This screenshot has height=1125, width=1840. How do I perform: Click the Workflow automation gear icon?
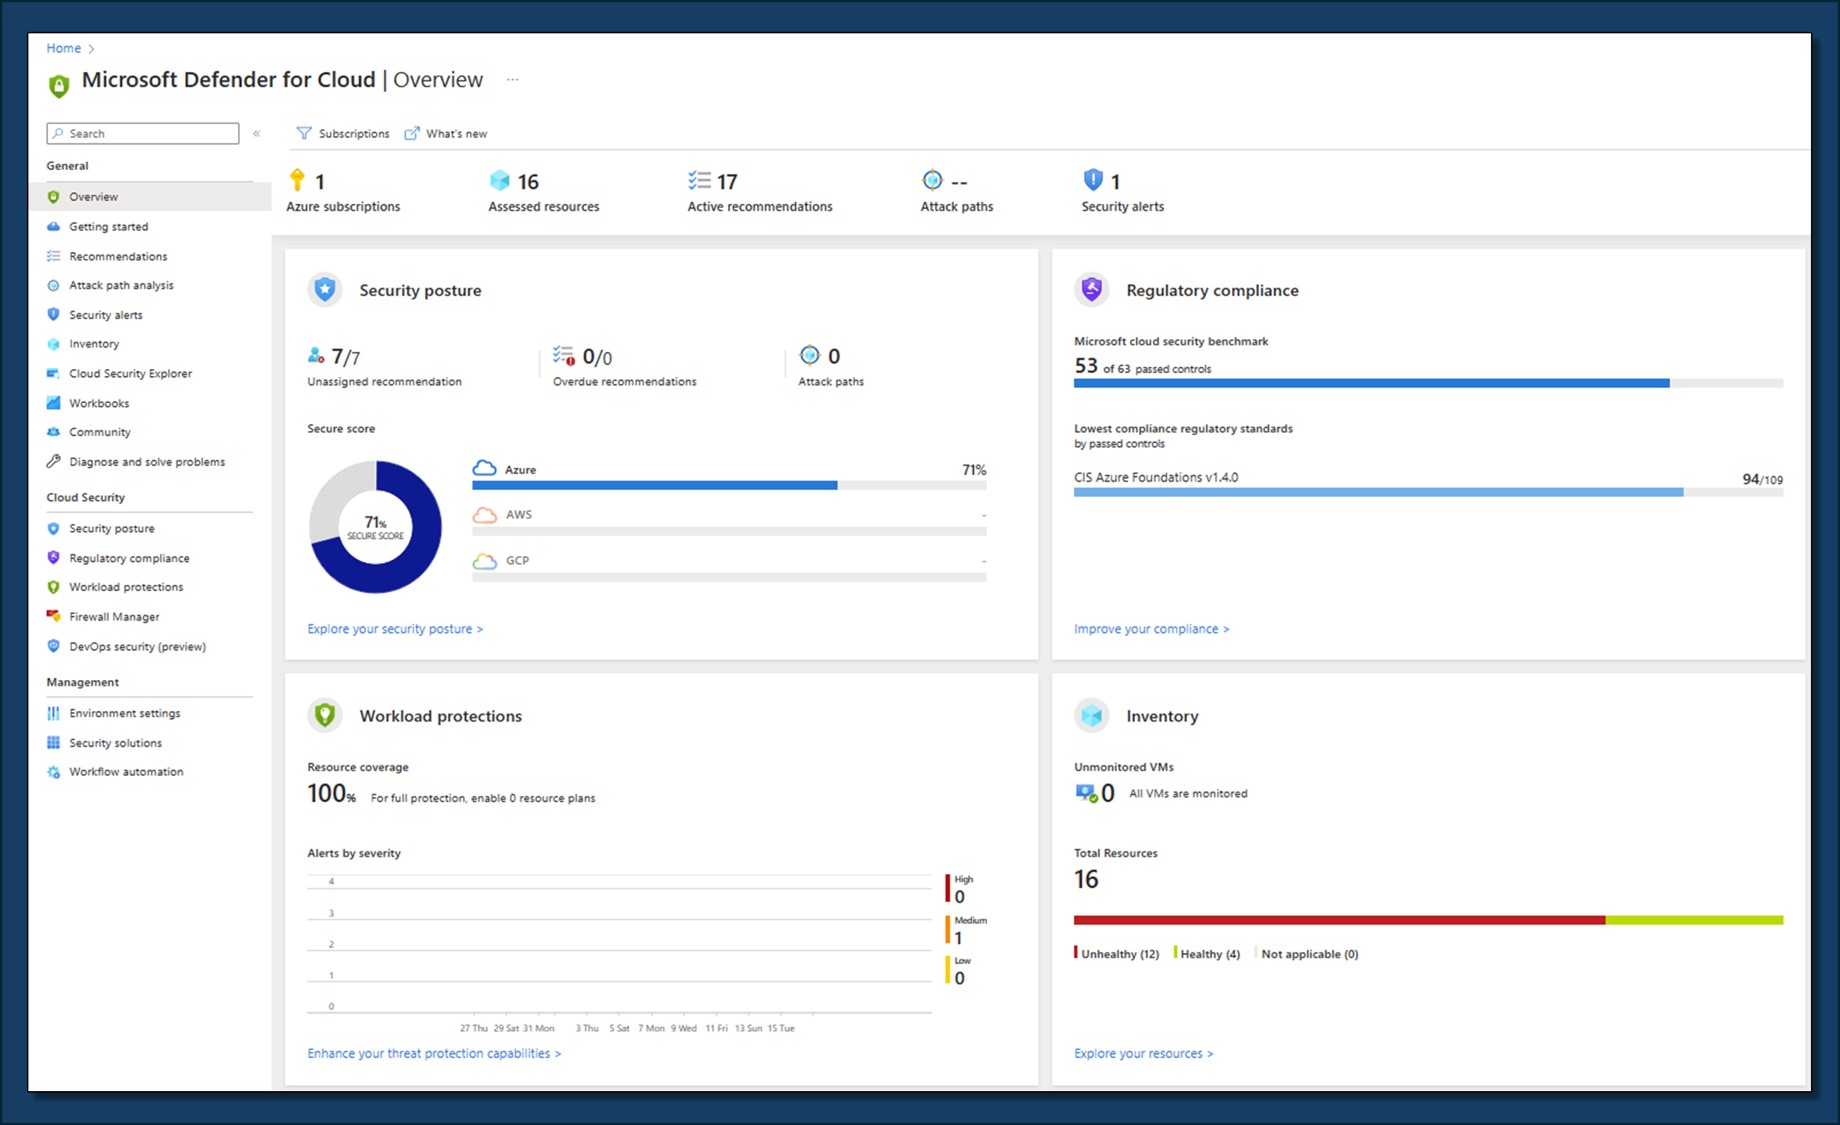coord(54,772)
